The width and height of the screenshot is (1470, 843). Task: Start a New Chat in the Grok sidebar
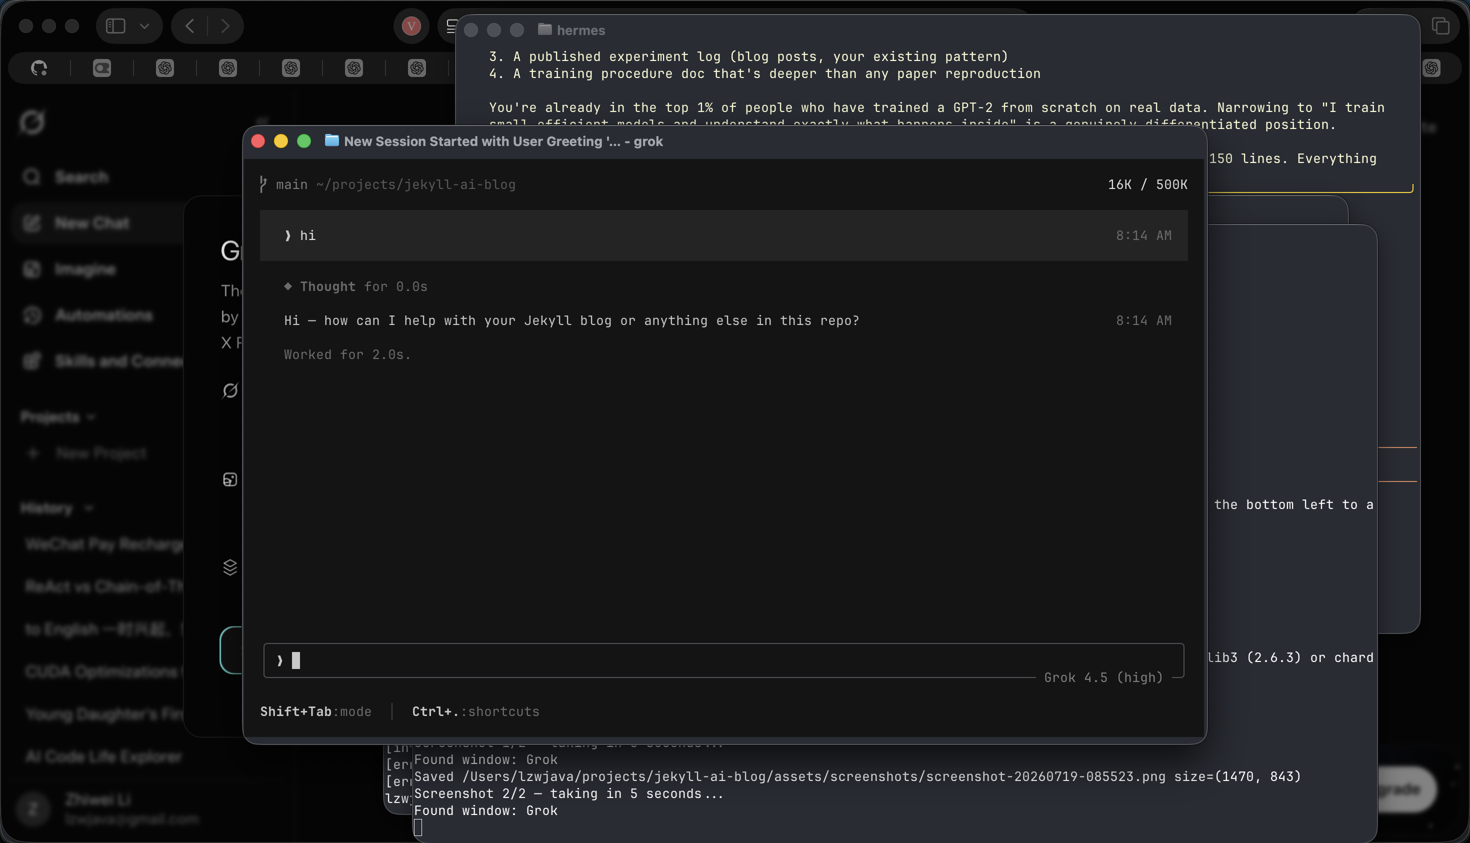(92, 223)
